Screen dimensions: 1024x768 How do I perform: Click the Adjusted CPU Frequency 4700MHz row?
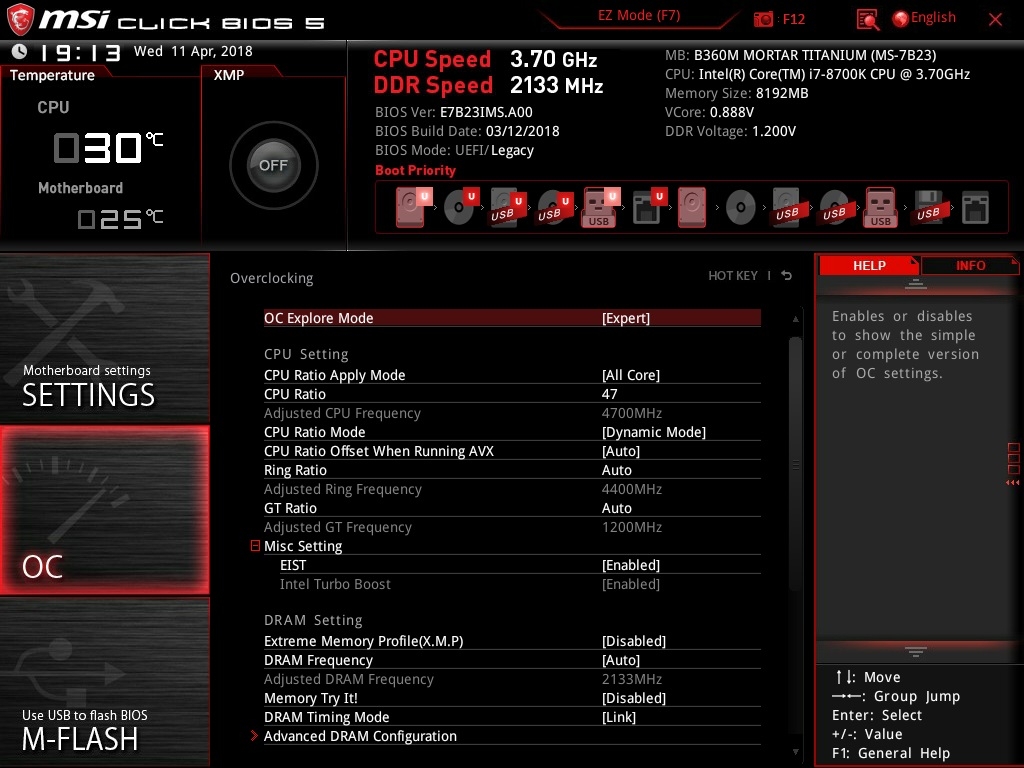512,413
